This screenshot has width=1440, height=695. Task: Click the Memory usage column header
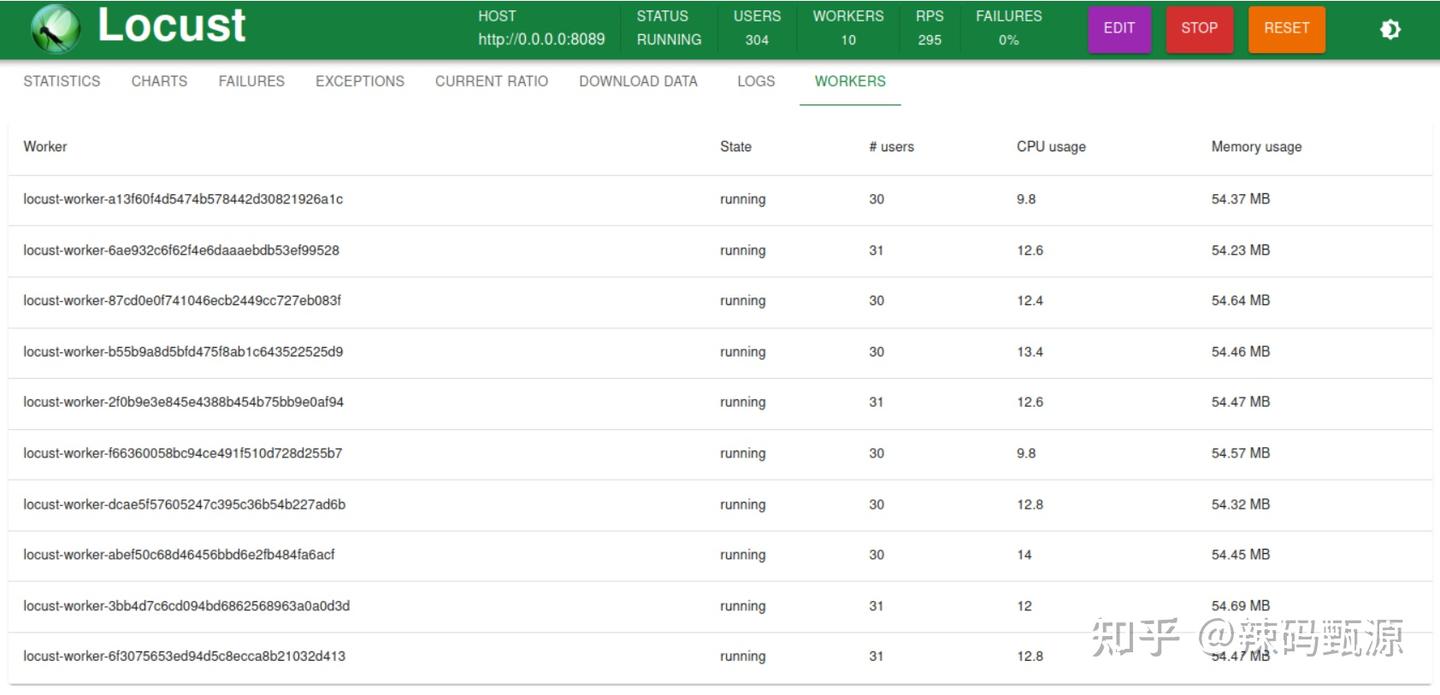click(1256, 147)
